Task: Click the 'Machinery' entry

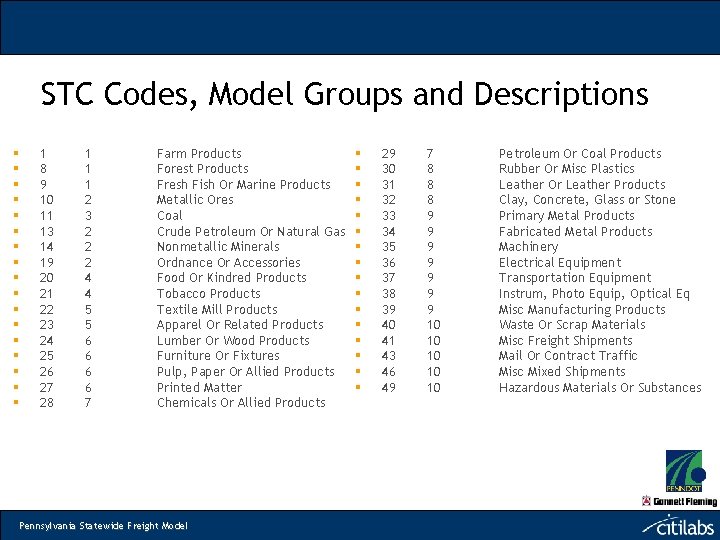Action: pyautogui.click(x=528, y=247)
